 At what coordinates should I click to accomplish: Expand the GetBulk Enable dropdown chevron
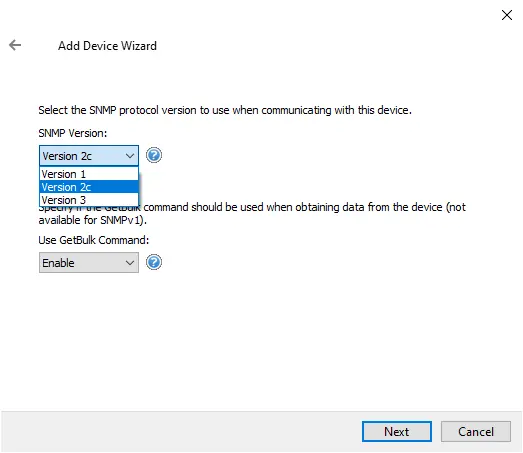pyautogui.click(x=130, y=263)
